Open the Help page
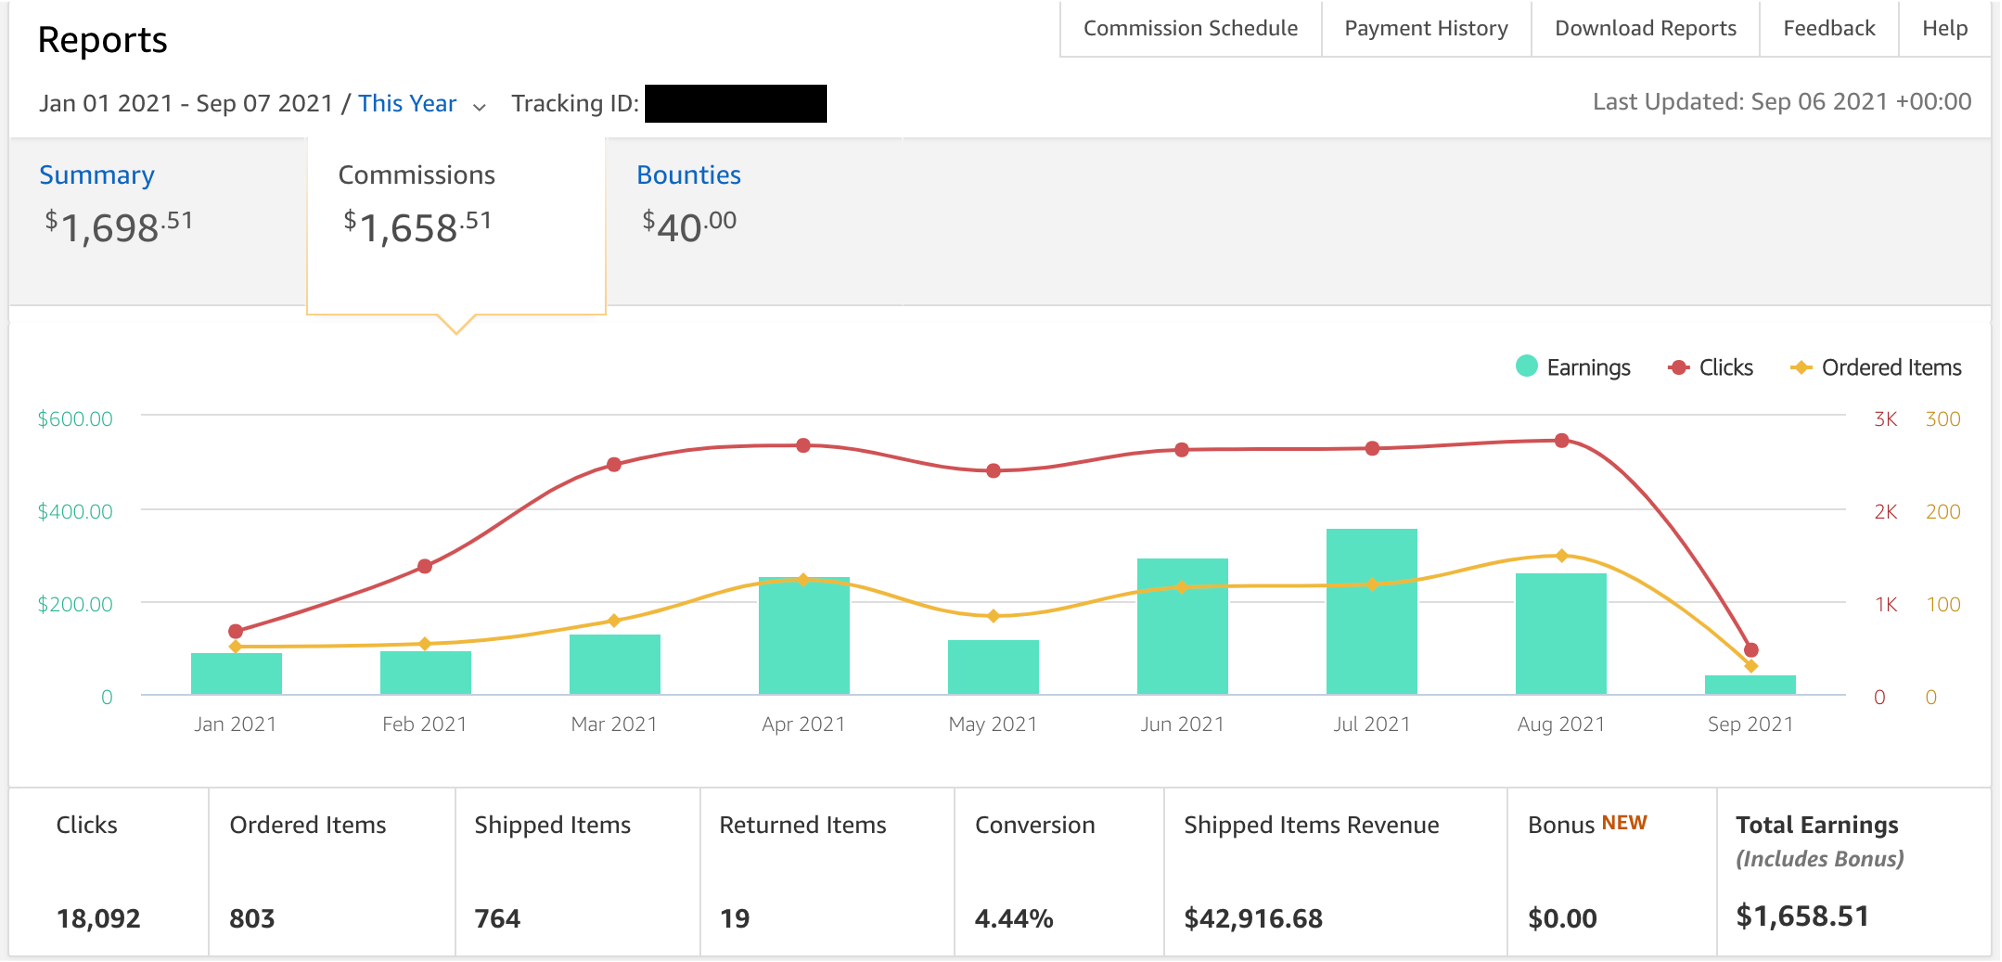Viewport: 2002px width, 962px height. click(1944, 28)
